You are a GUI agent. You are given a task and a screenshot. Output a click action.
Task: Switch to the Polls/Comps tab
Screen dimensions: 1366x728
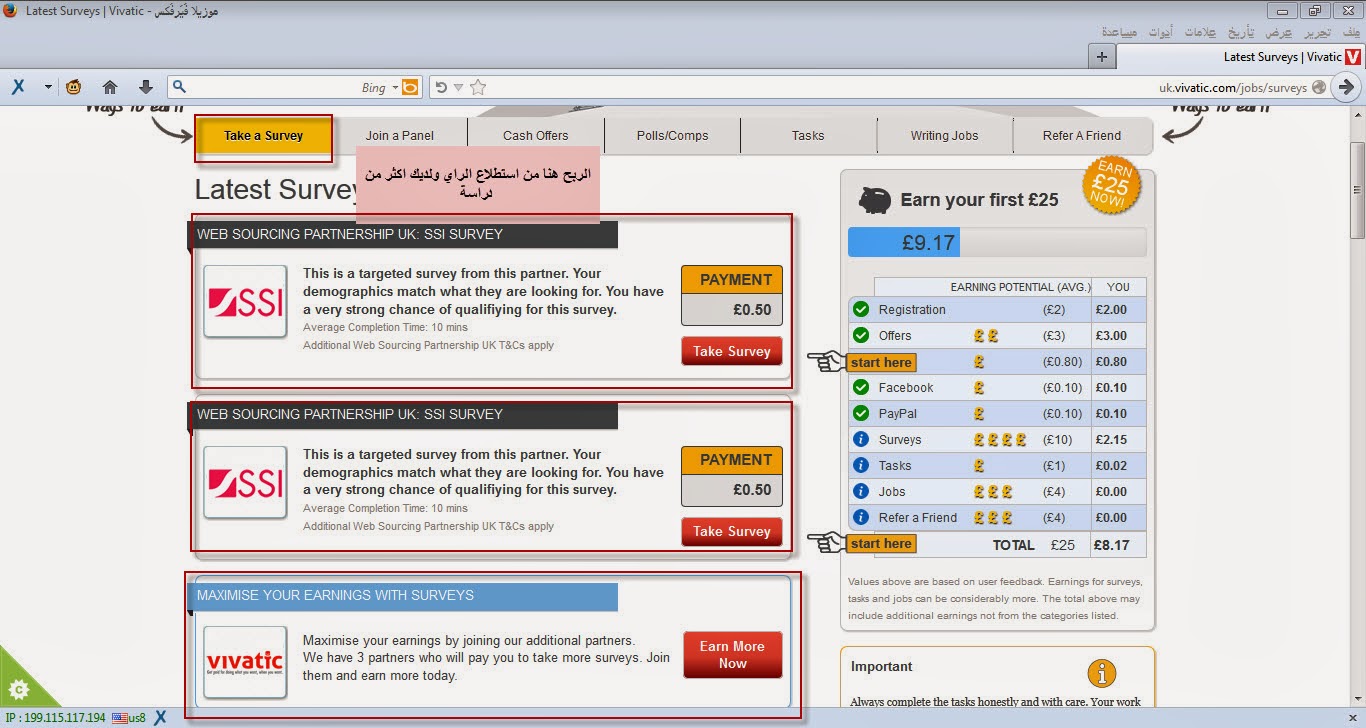click(x=672, y=136)
